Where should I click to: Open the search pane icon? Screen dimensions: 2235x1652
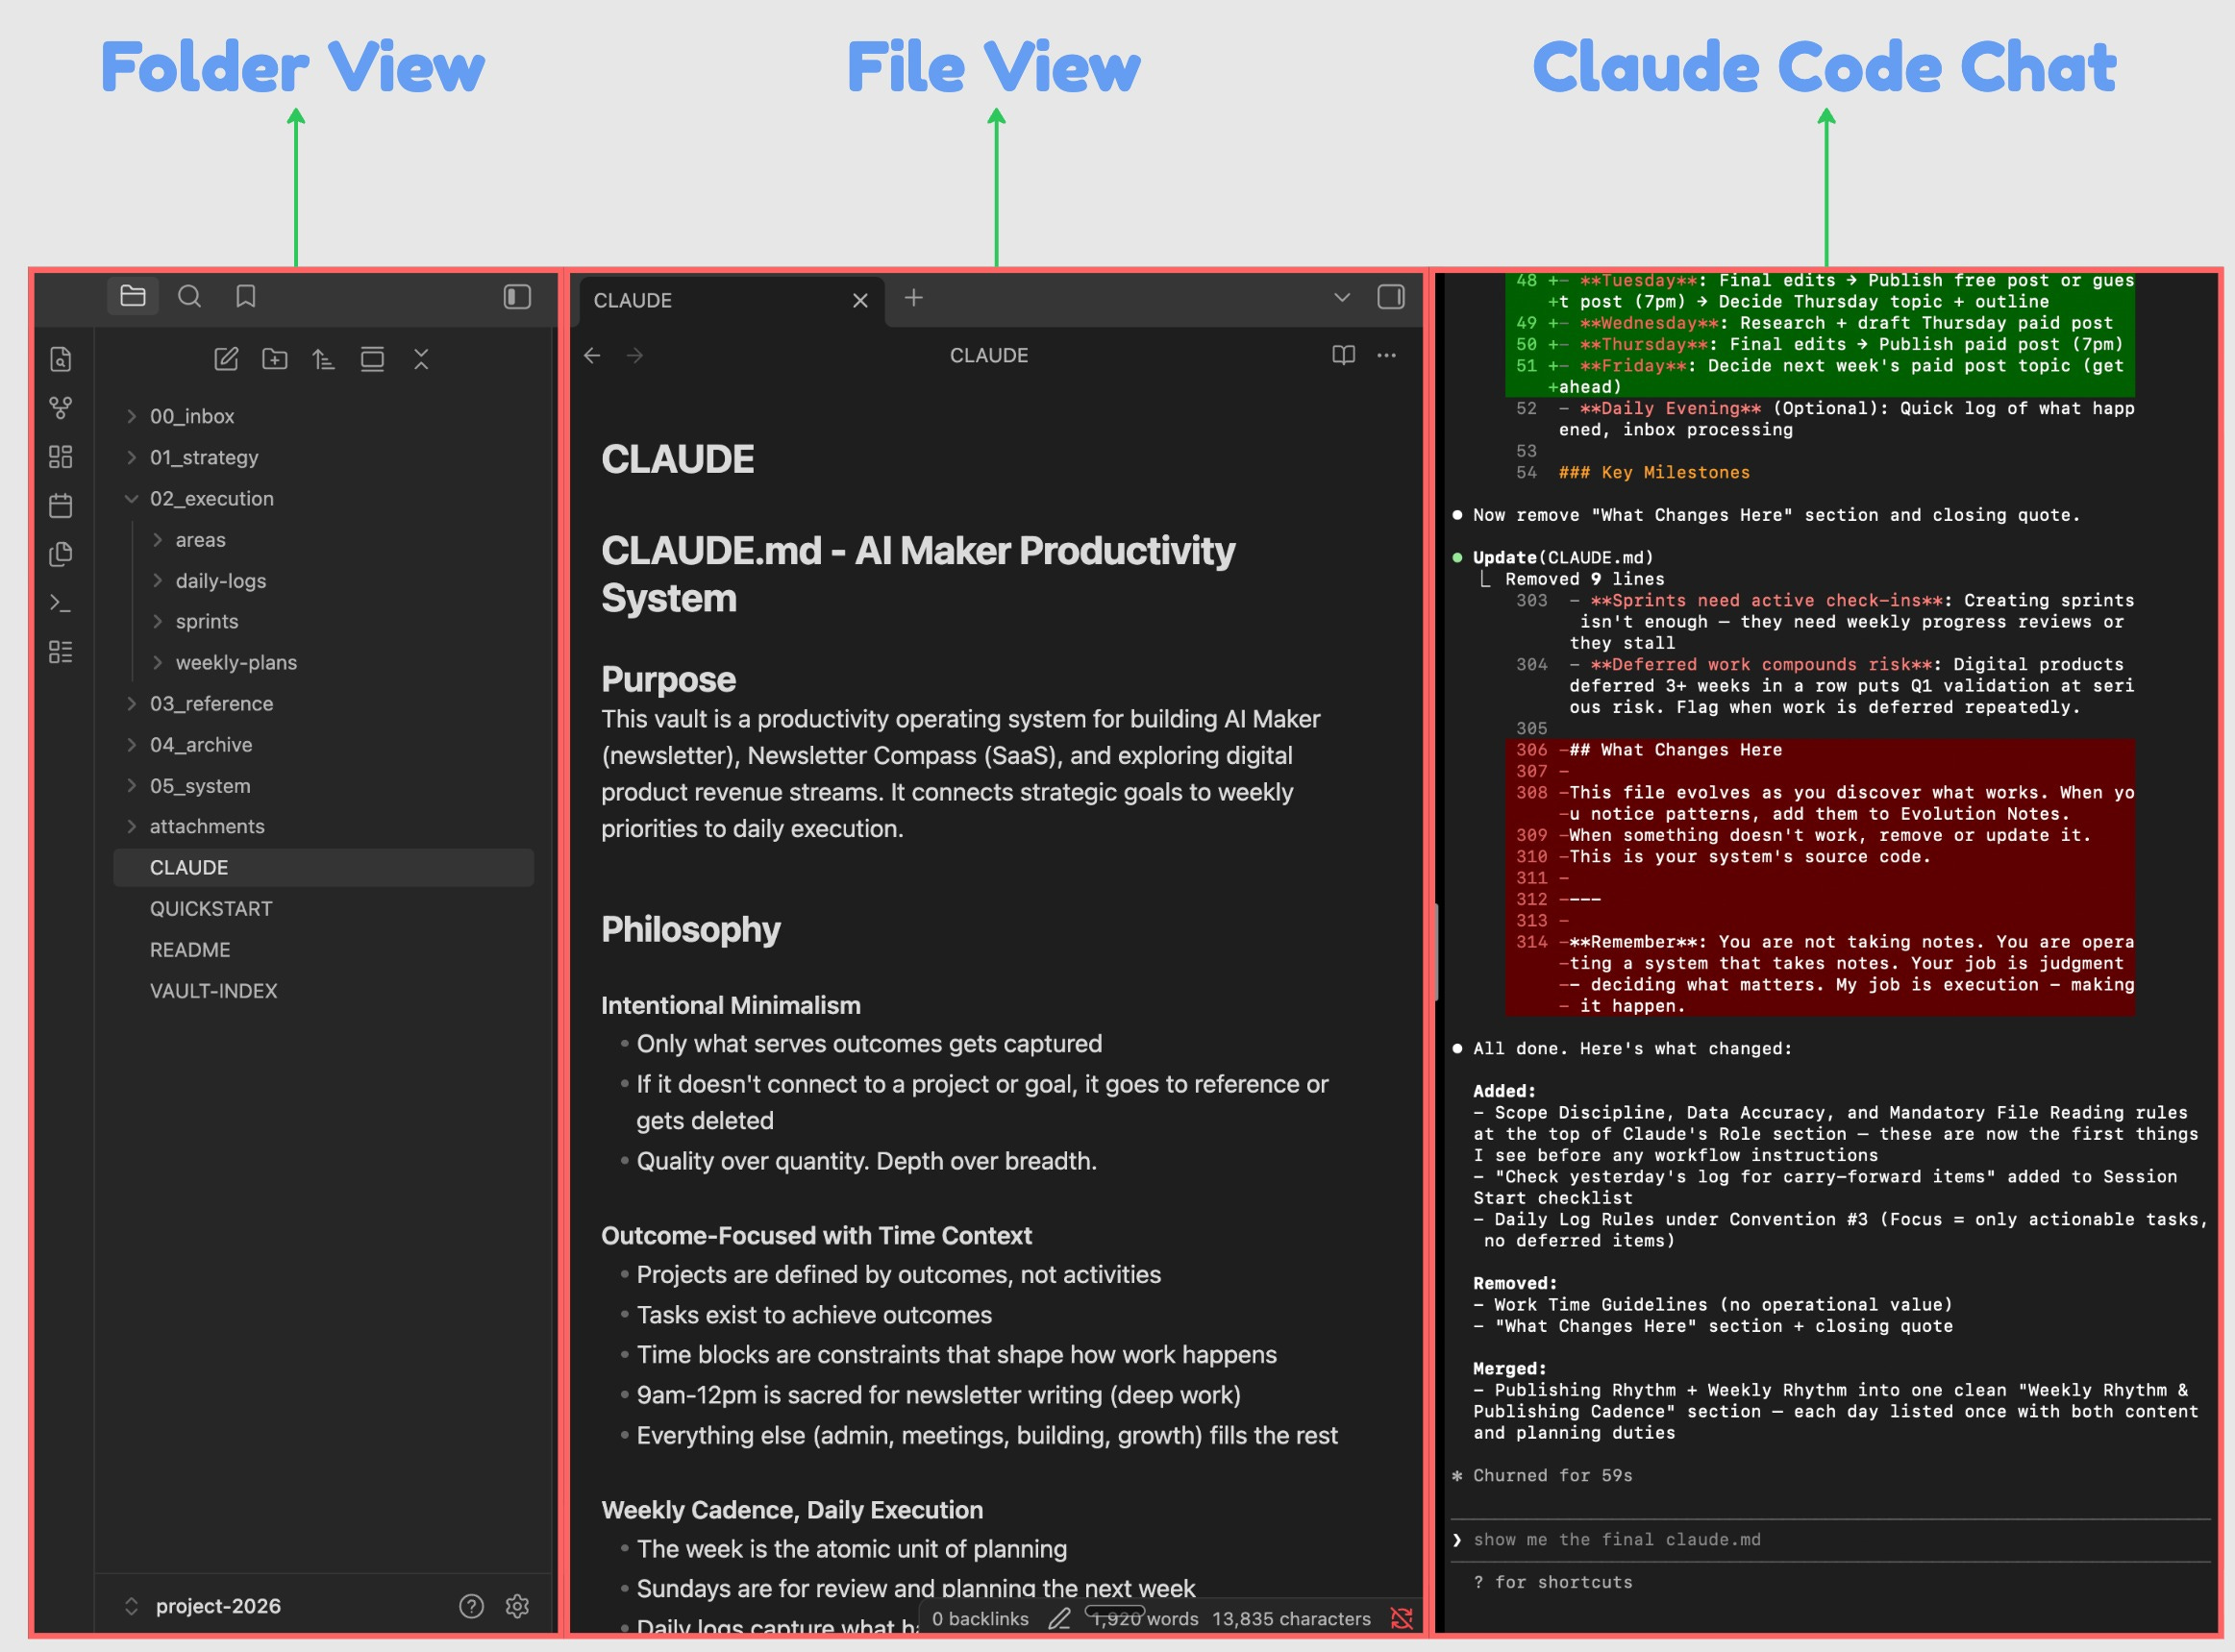[x=189, y=296]
